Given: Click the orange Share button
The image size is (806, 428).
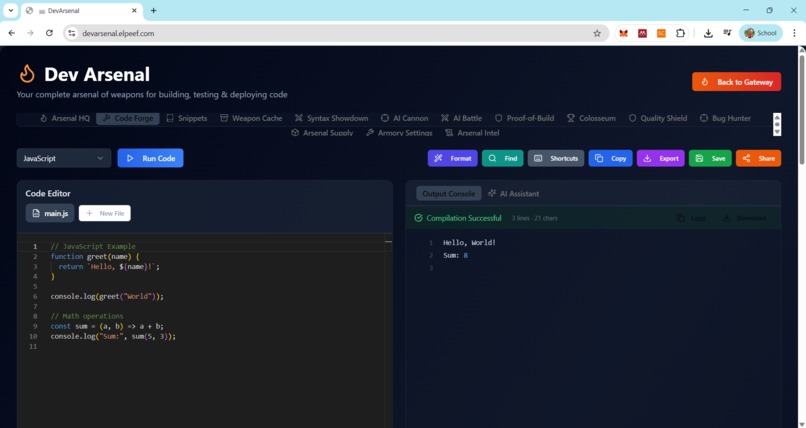Looking at the screenshot, I should tap(758, 158).
